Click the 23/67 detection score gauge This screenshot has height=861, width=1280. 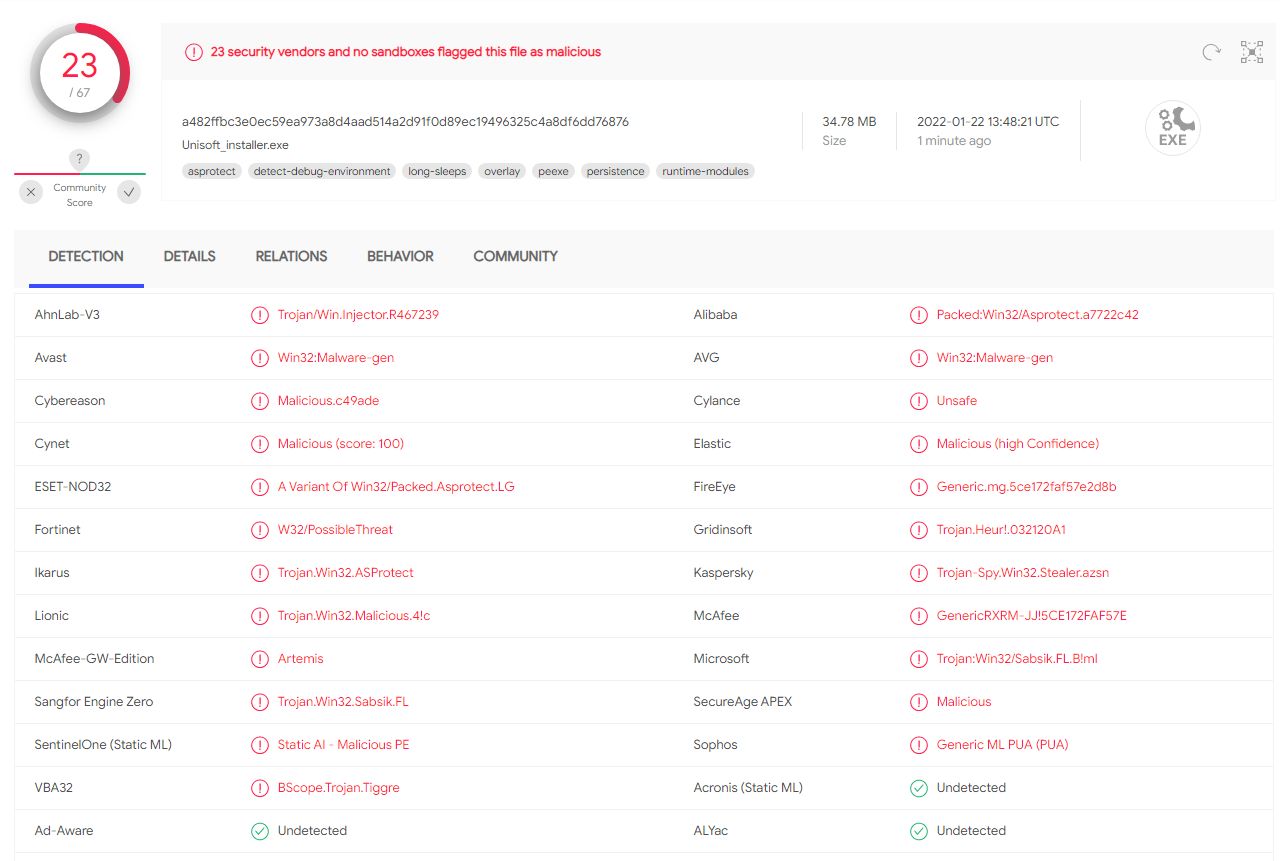click(80, 73)
